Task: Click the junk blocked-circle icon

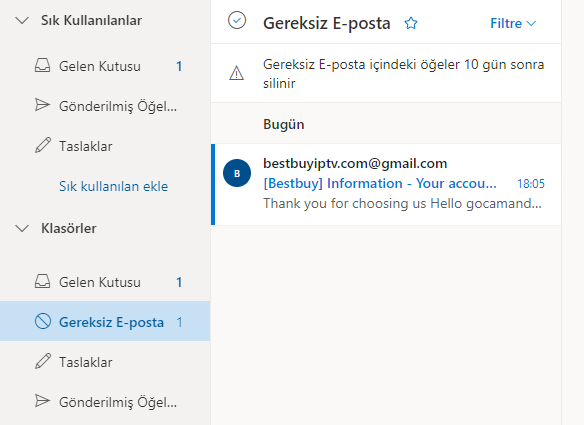Action: click(43, 321)
